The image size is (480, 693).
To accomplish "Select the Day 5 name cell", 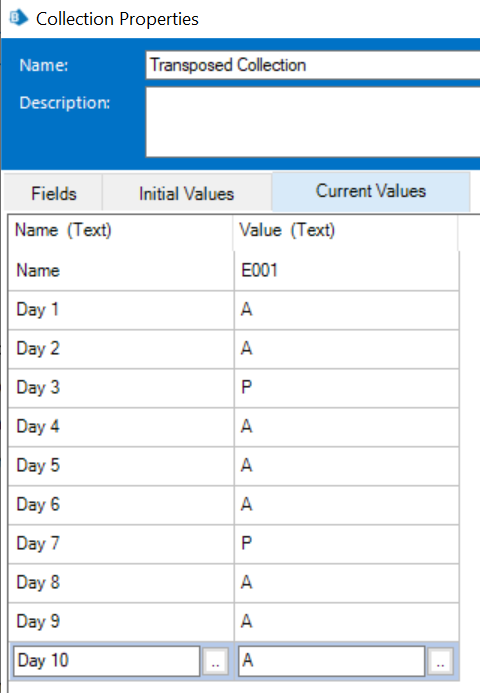I will 121,466.
